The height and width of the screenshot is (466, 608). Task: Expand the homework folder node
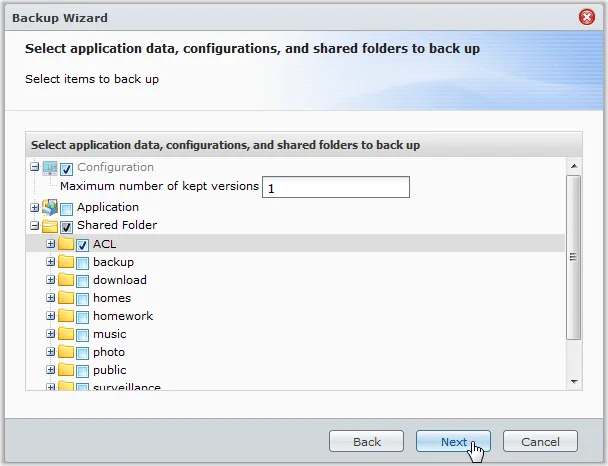(x=51, y=316)
